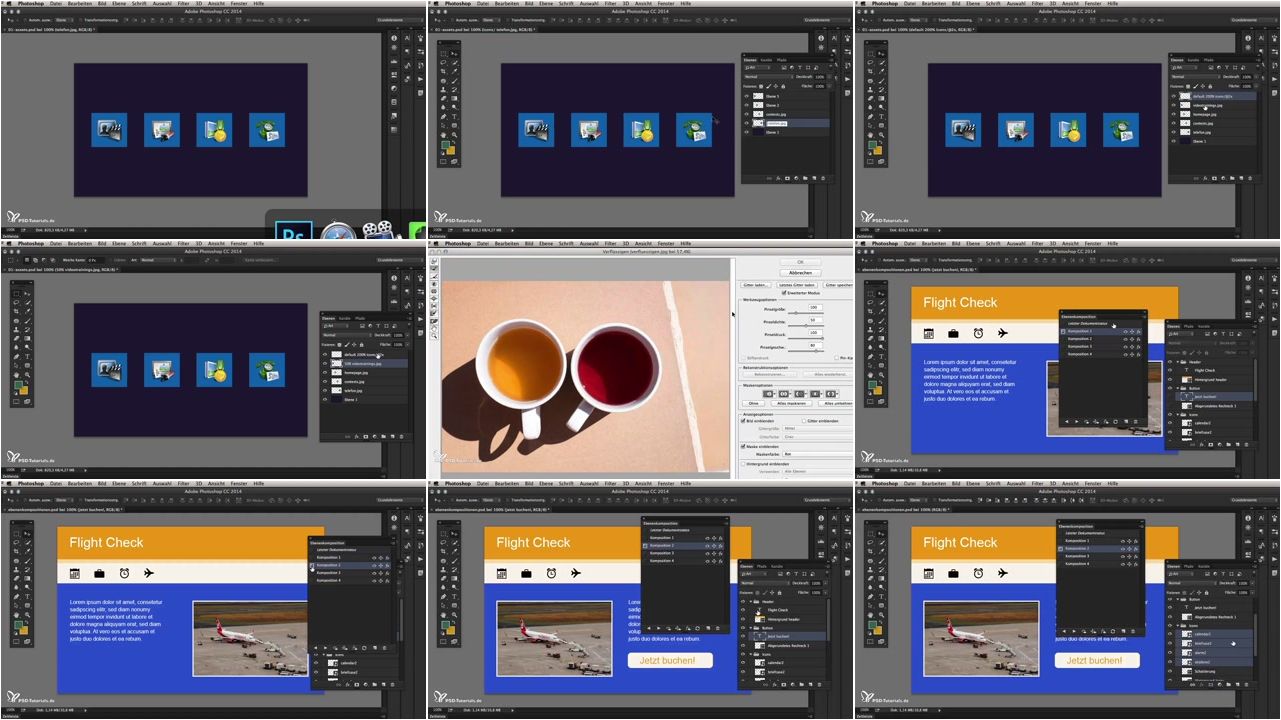Hide contents.jpg layer in top-center Layers panel
Image resolution: width=1281 pixels, height=720 pixels.
(x=746, y=114)
